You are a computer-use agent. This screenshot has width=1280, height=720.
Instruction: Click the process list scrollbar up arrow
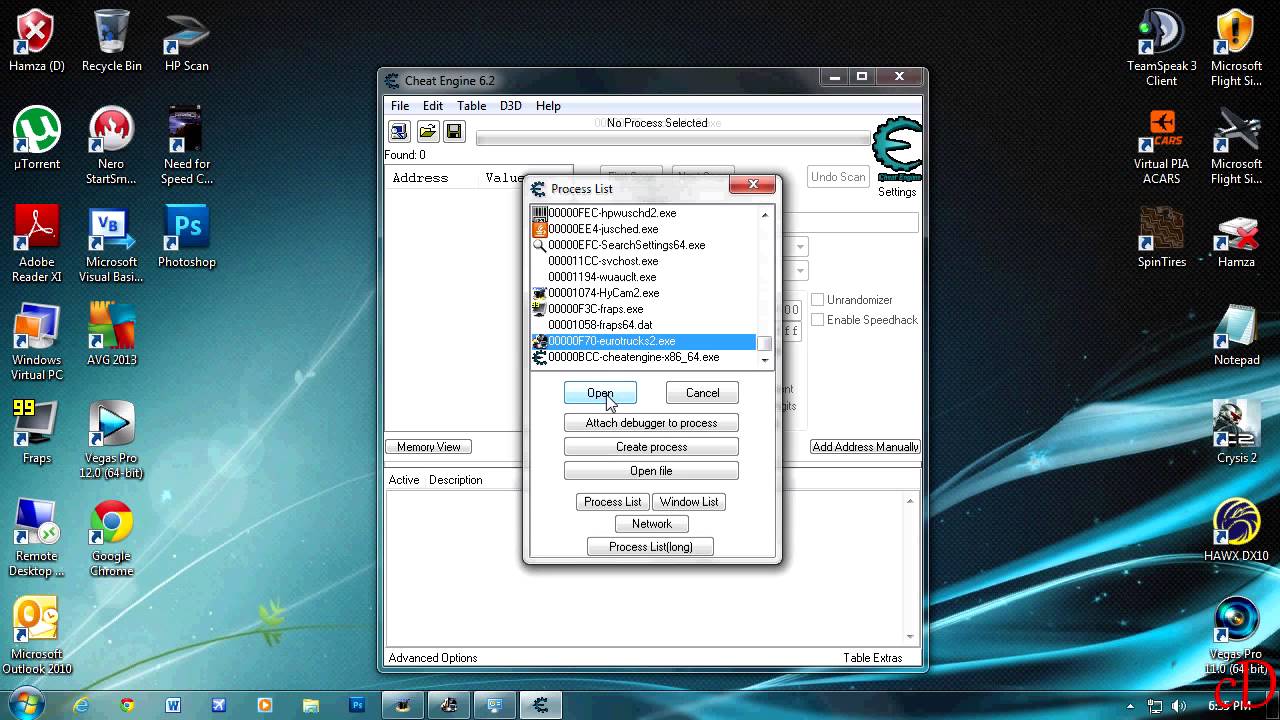tap(765, 214)
